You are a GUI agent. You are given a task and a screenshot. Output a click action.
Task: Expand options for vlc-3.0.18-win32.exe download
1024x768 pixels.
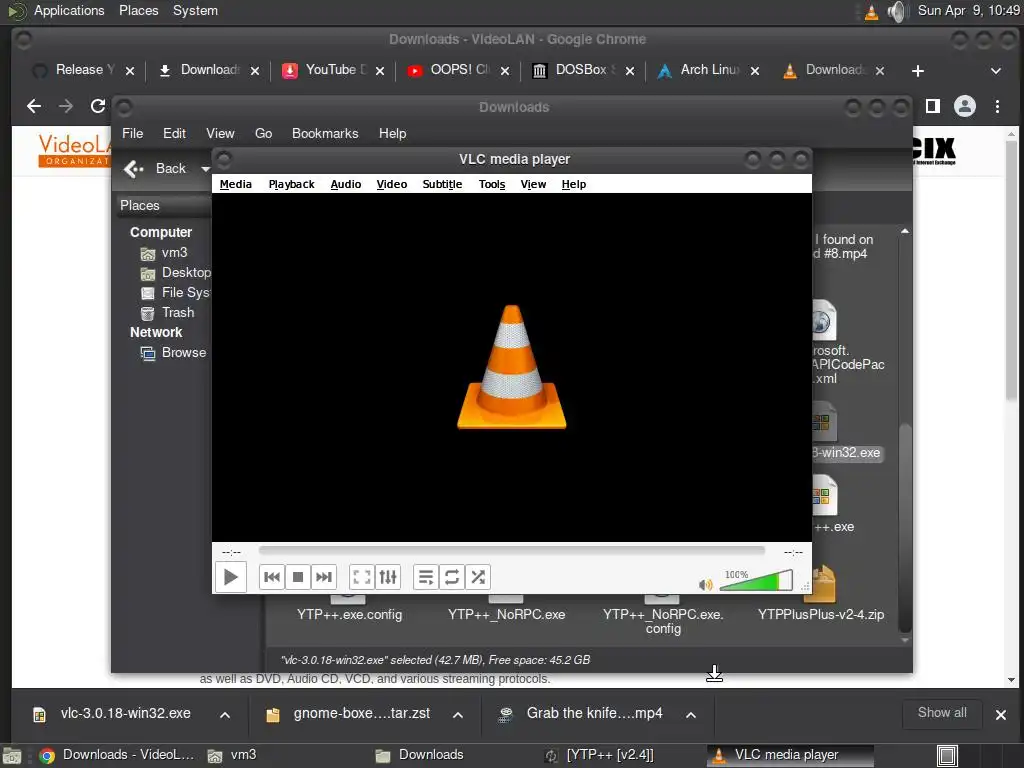point(225,714)
